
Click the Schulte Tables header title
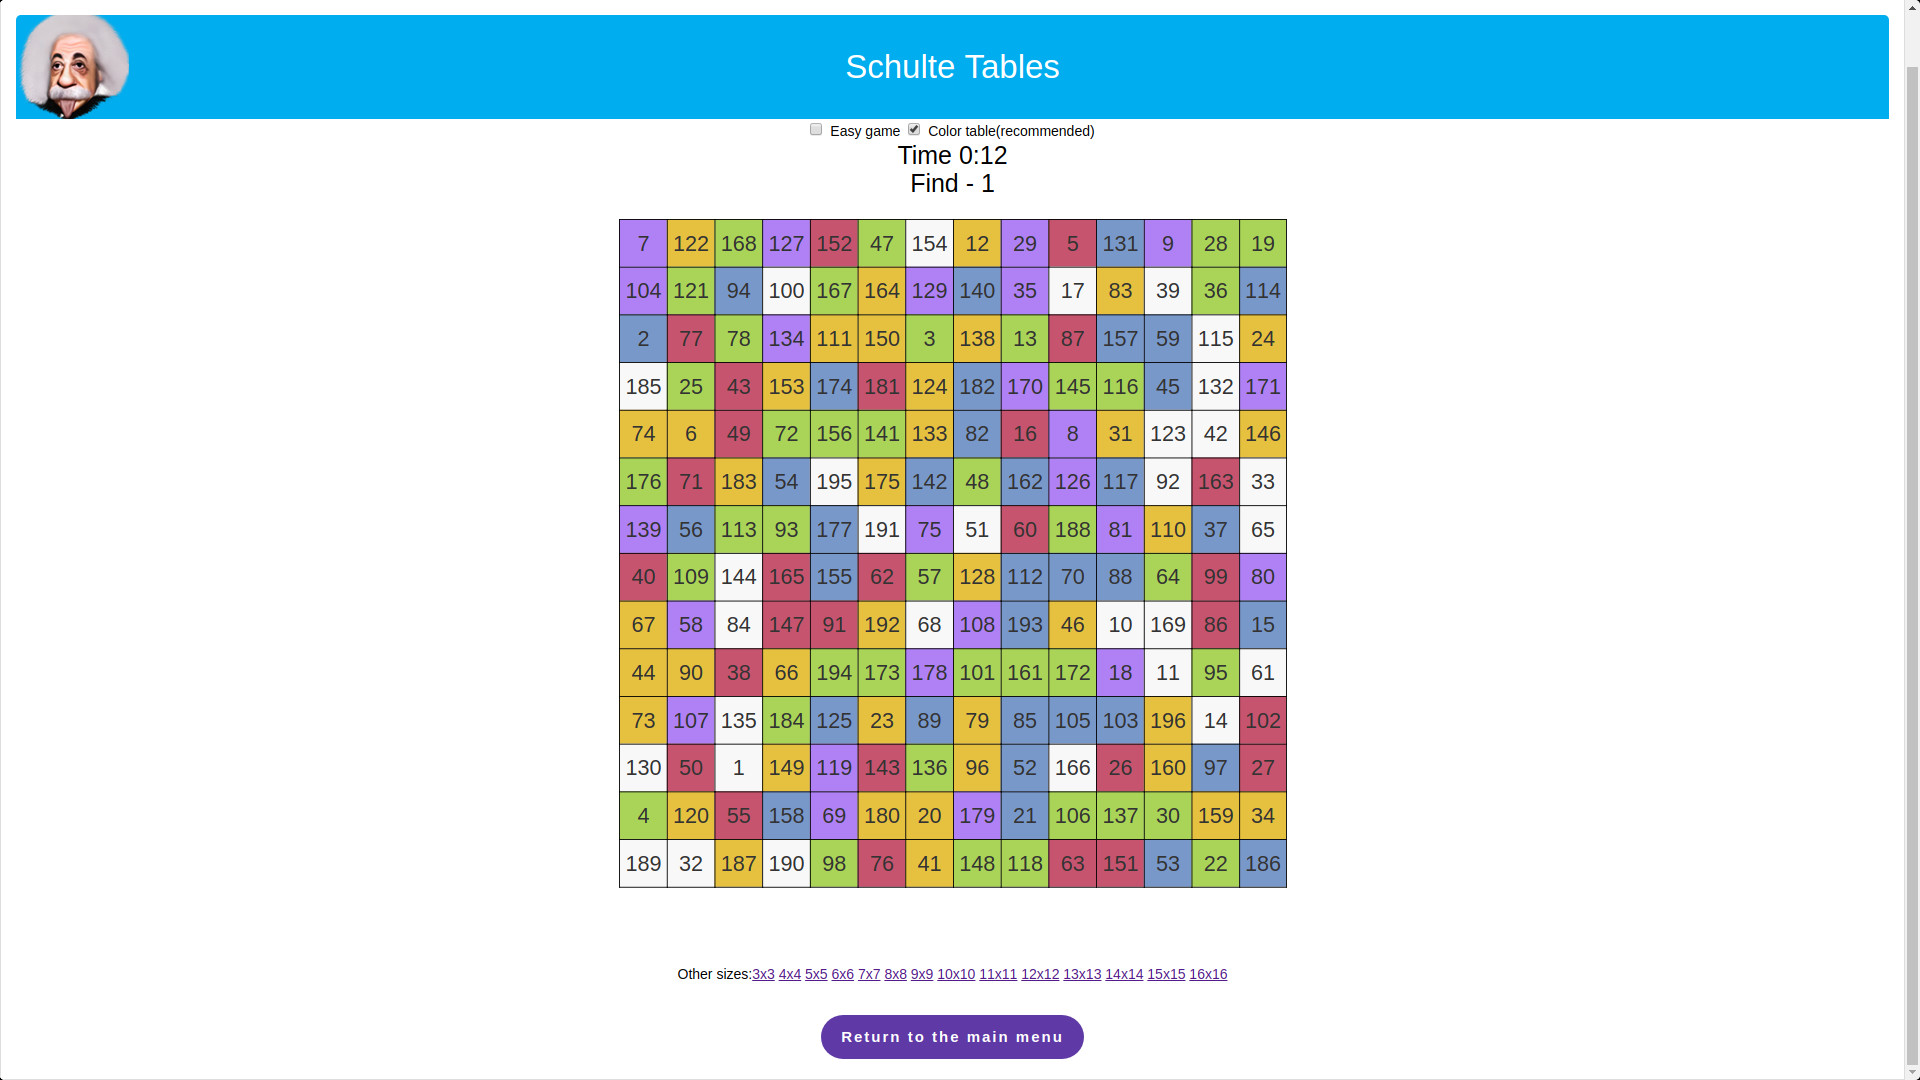(x=952, y=67)
